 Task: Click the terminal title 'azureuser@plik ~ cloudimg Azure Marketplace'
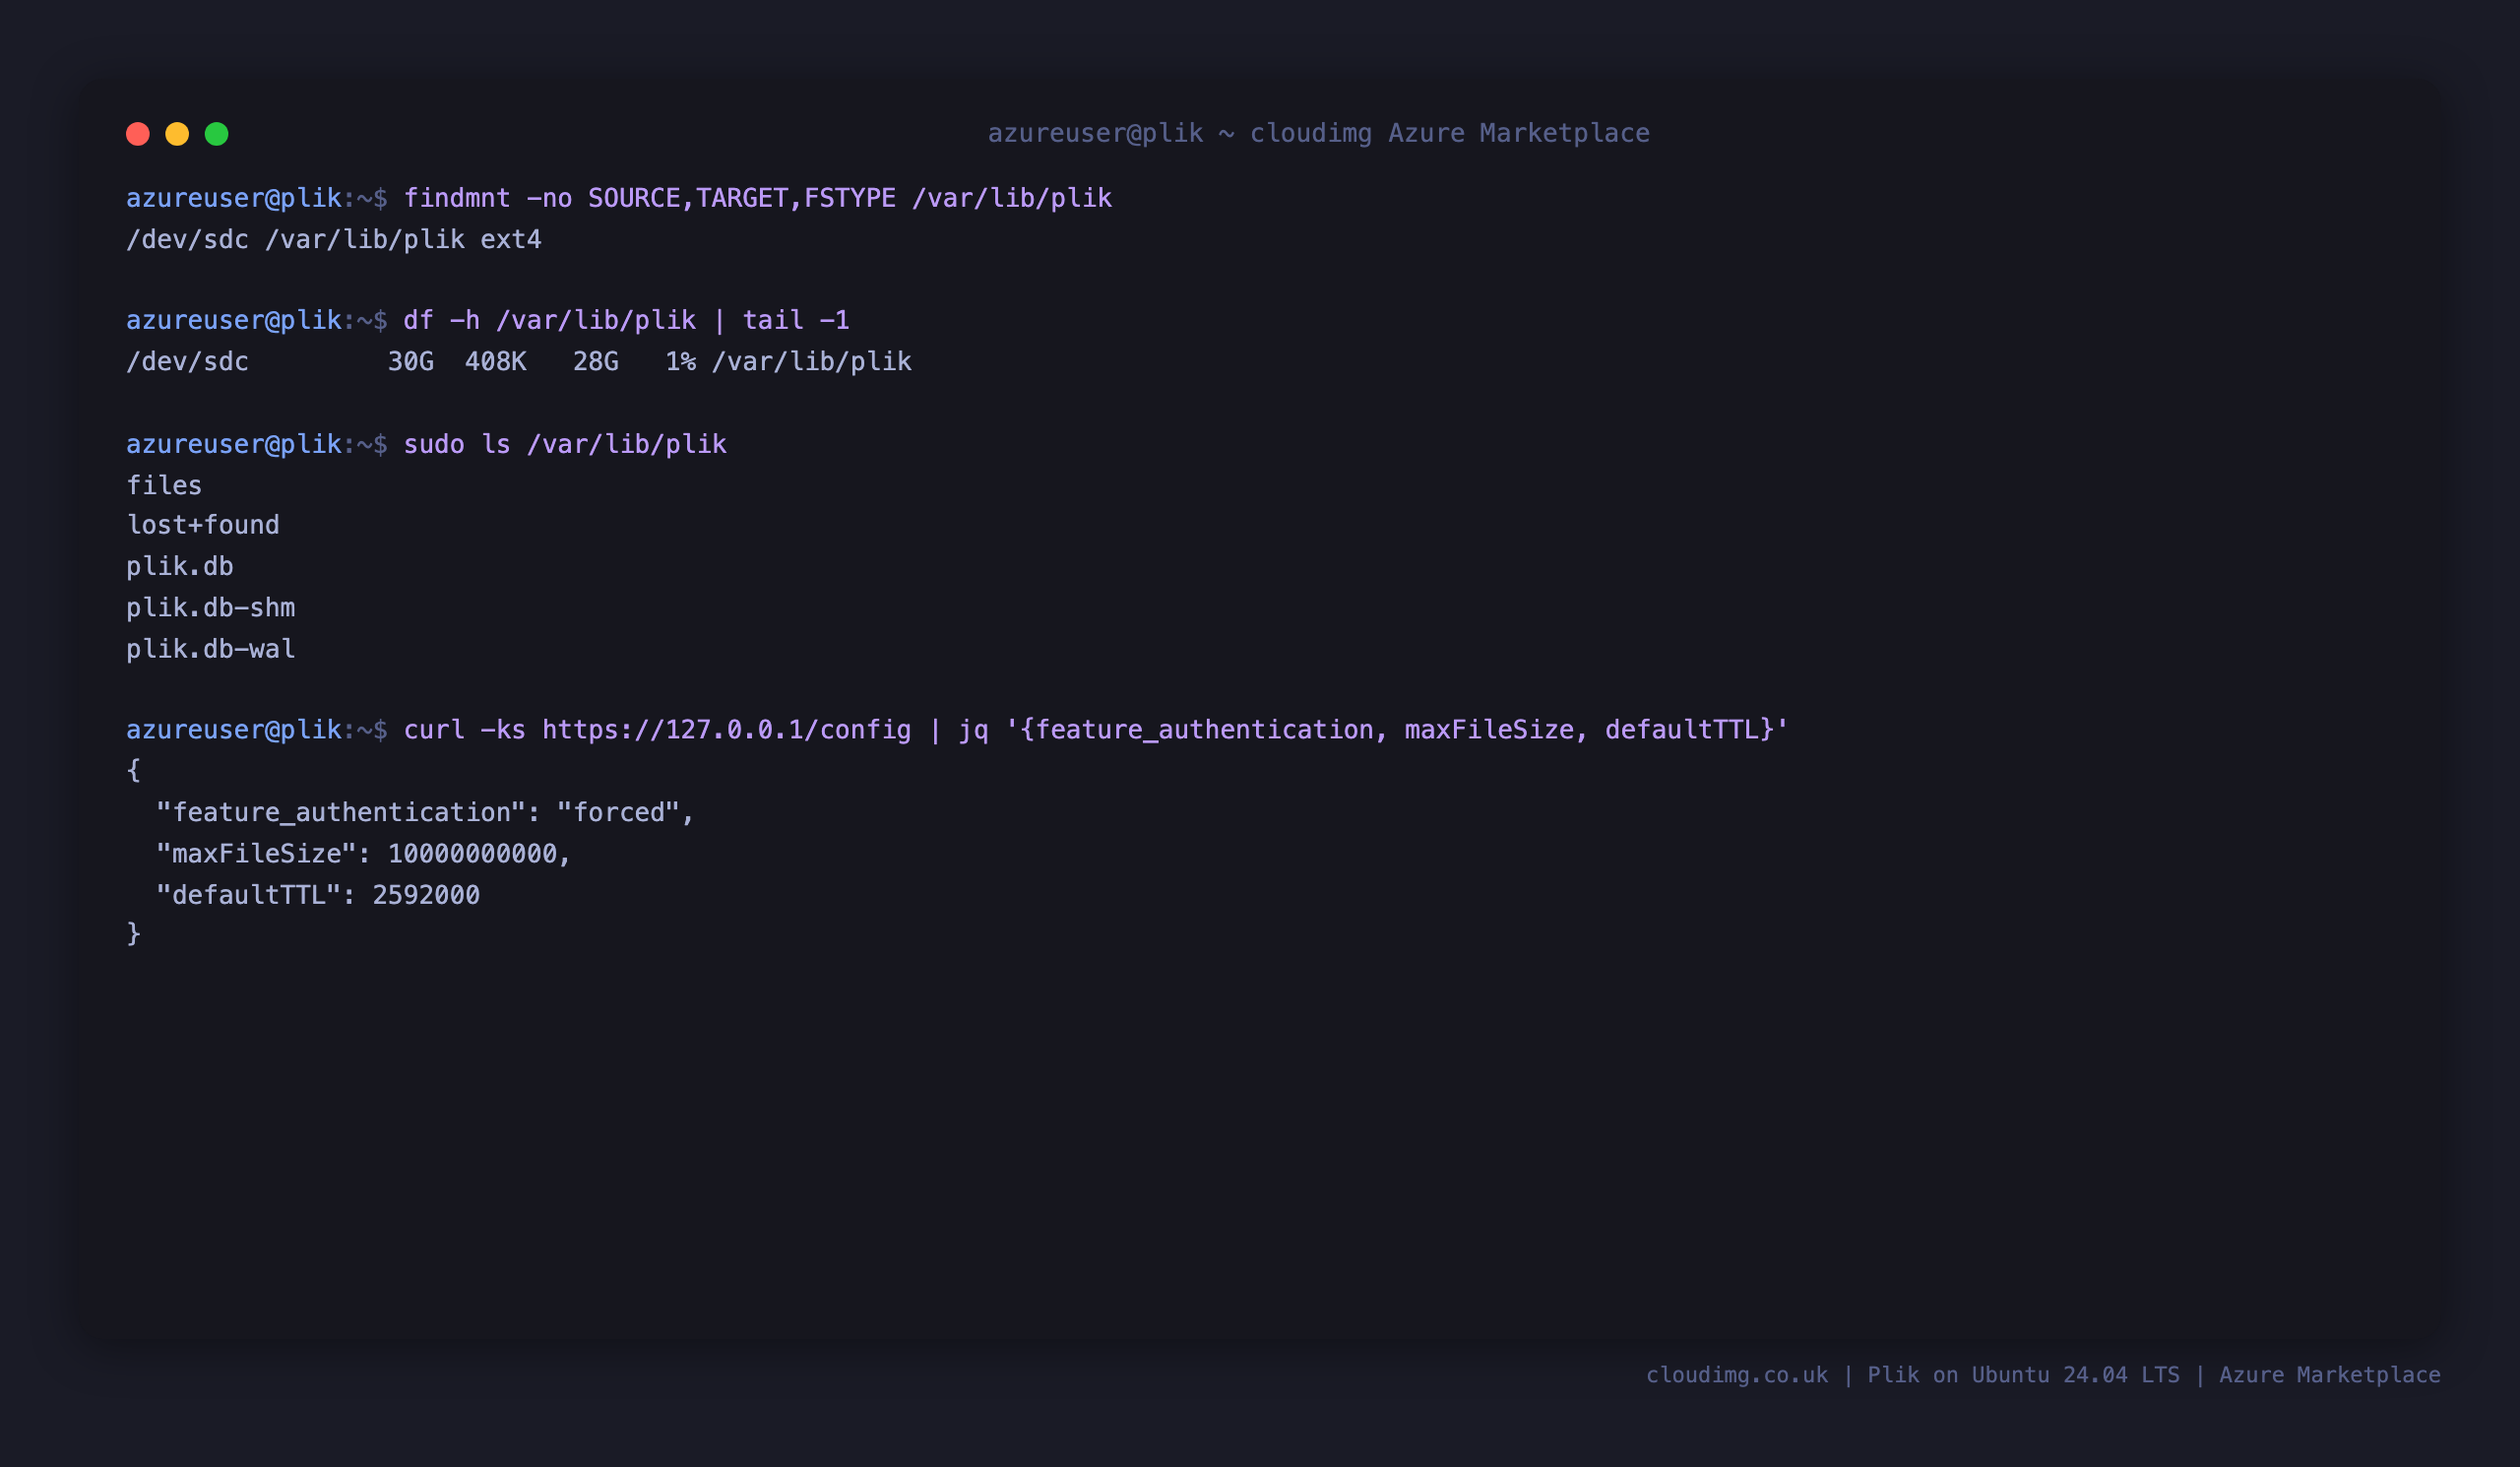(1319, 133)
